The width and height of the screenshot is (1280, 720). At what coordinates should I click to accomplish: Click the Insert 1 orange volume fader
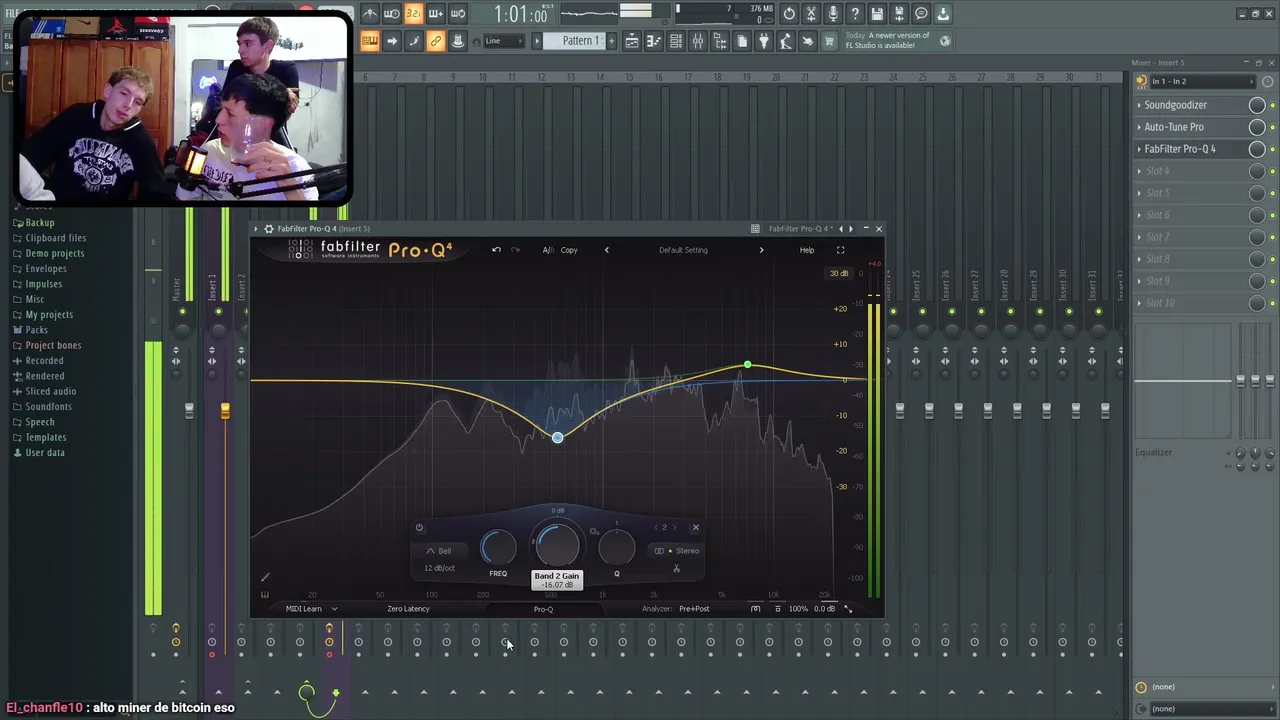click(x=225, y=411)
